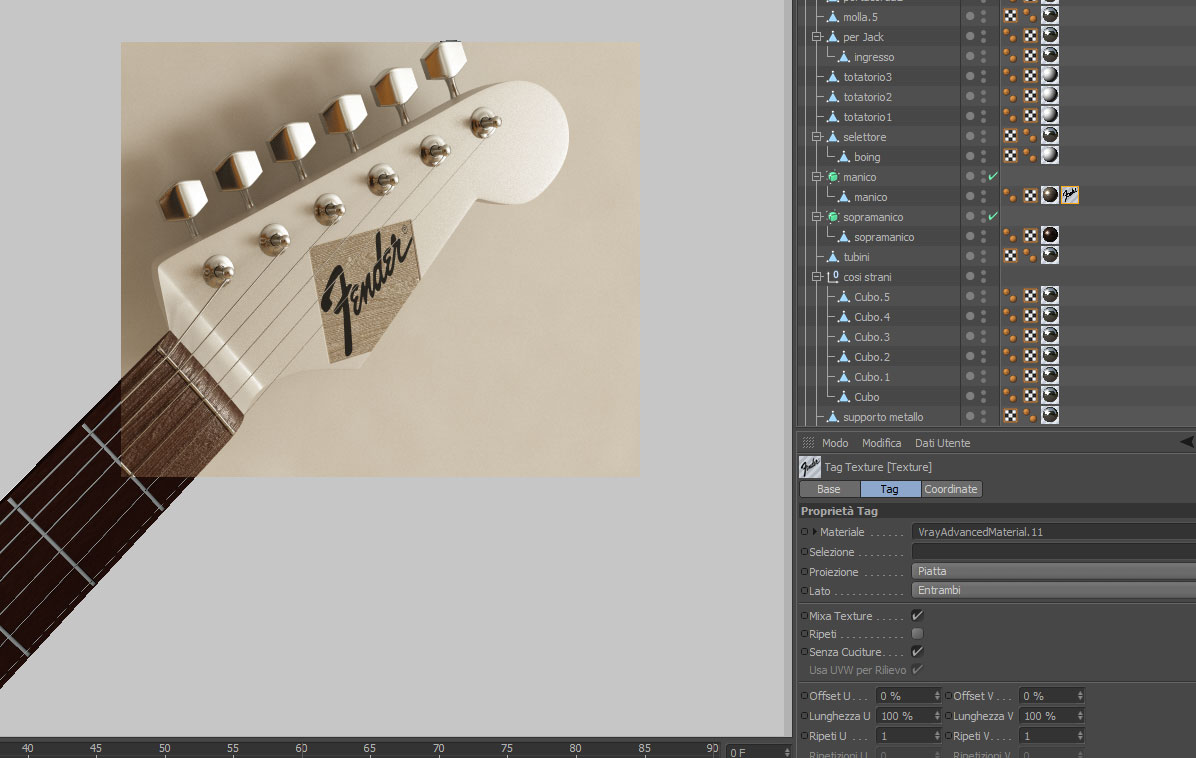The height and width of the screenshot is (758, 1196).
Task: Collapse the per Jack tree node
Action: [817, 37]
